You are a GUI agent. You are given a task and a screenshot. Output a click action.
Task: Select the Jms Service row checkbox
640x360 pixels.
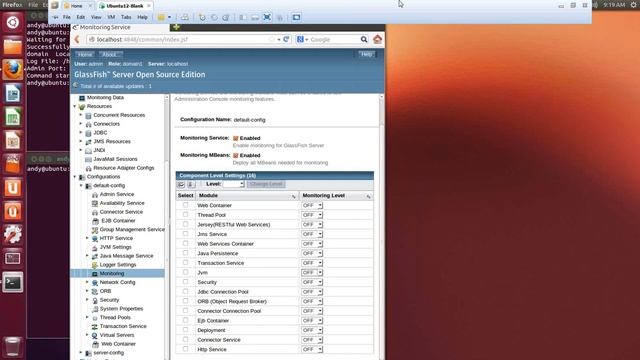coord(185,234)
